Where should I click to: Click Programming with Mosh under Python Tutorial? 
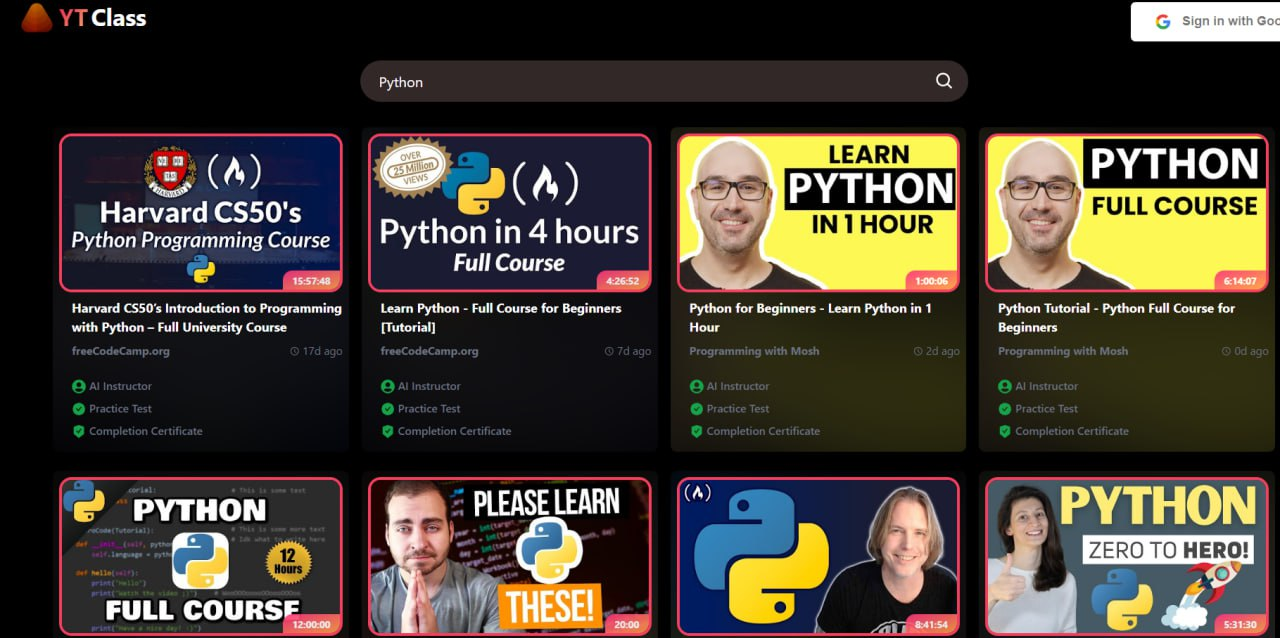pyautogui.click(x=1063, y=351)
